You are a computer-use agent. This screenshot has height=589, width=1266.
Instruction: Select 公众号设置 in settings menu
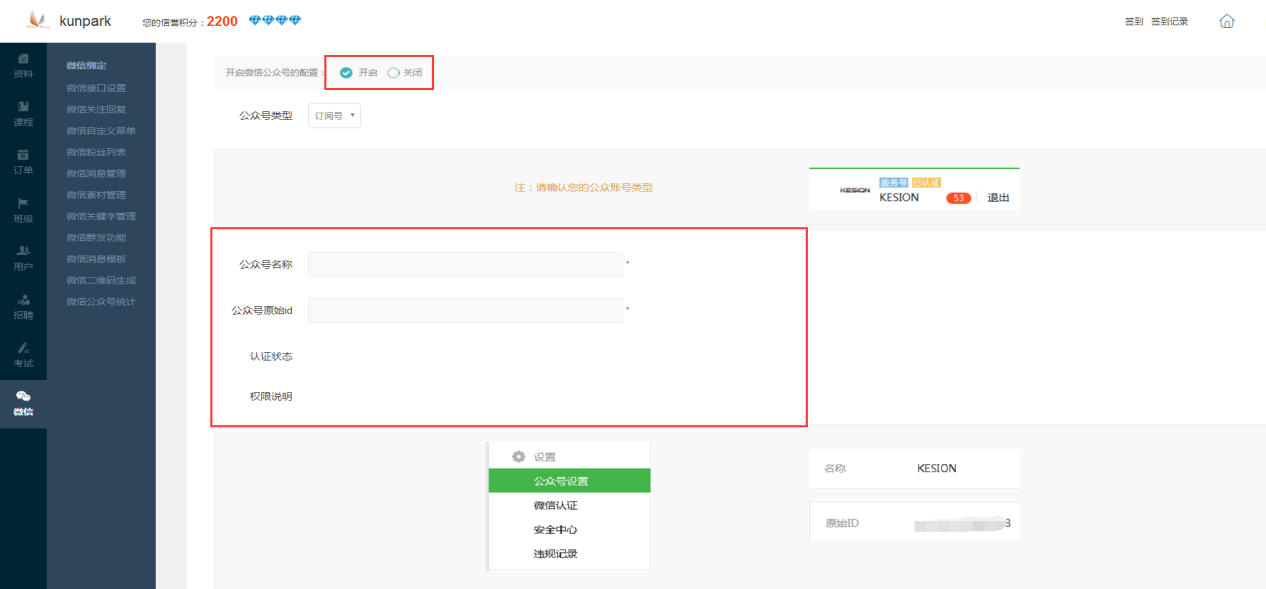569,481
